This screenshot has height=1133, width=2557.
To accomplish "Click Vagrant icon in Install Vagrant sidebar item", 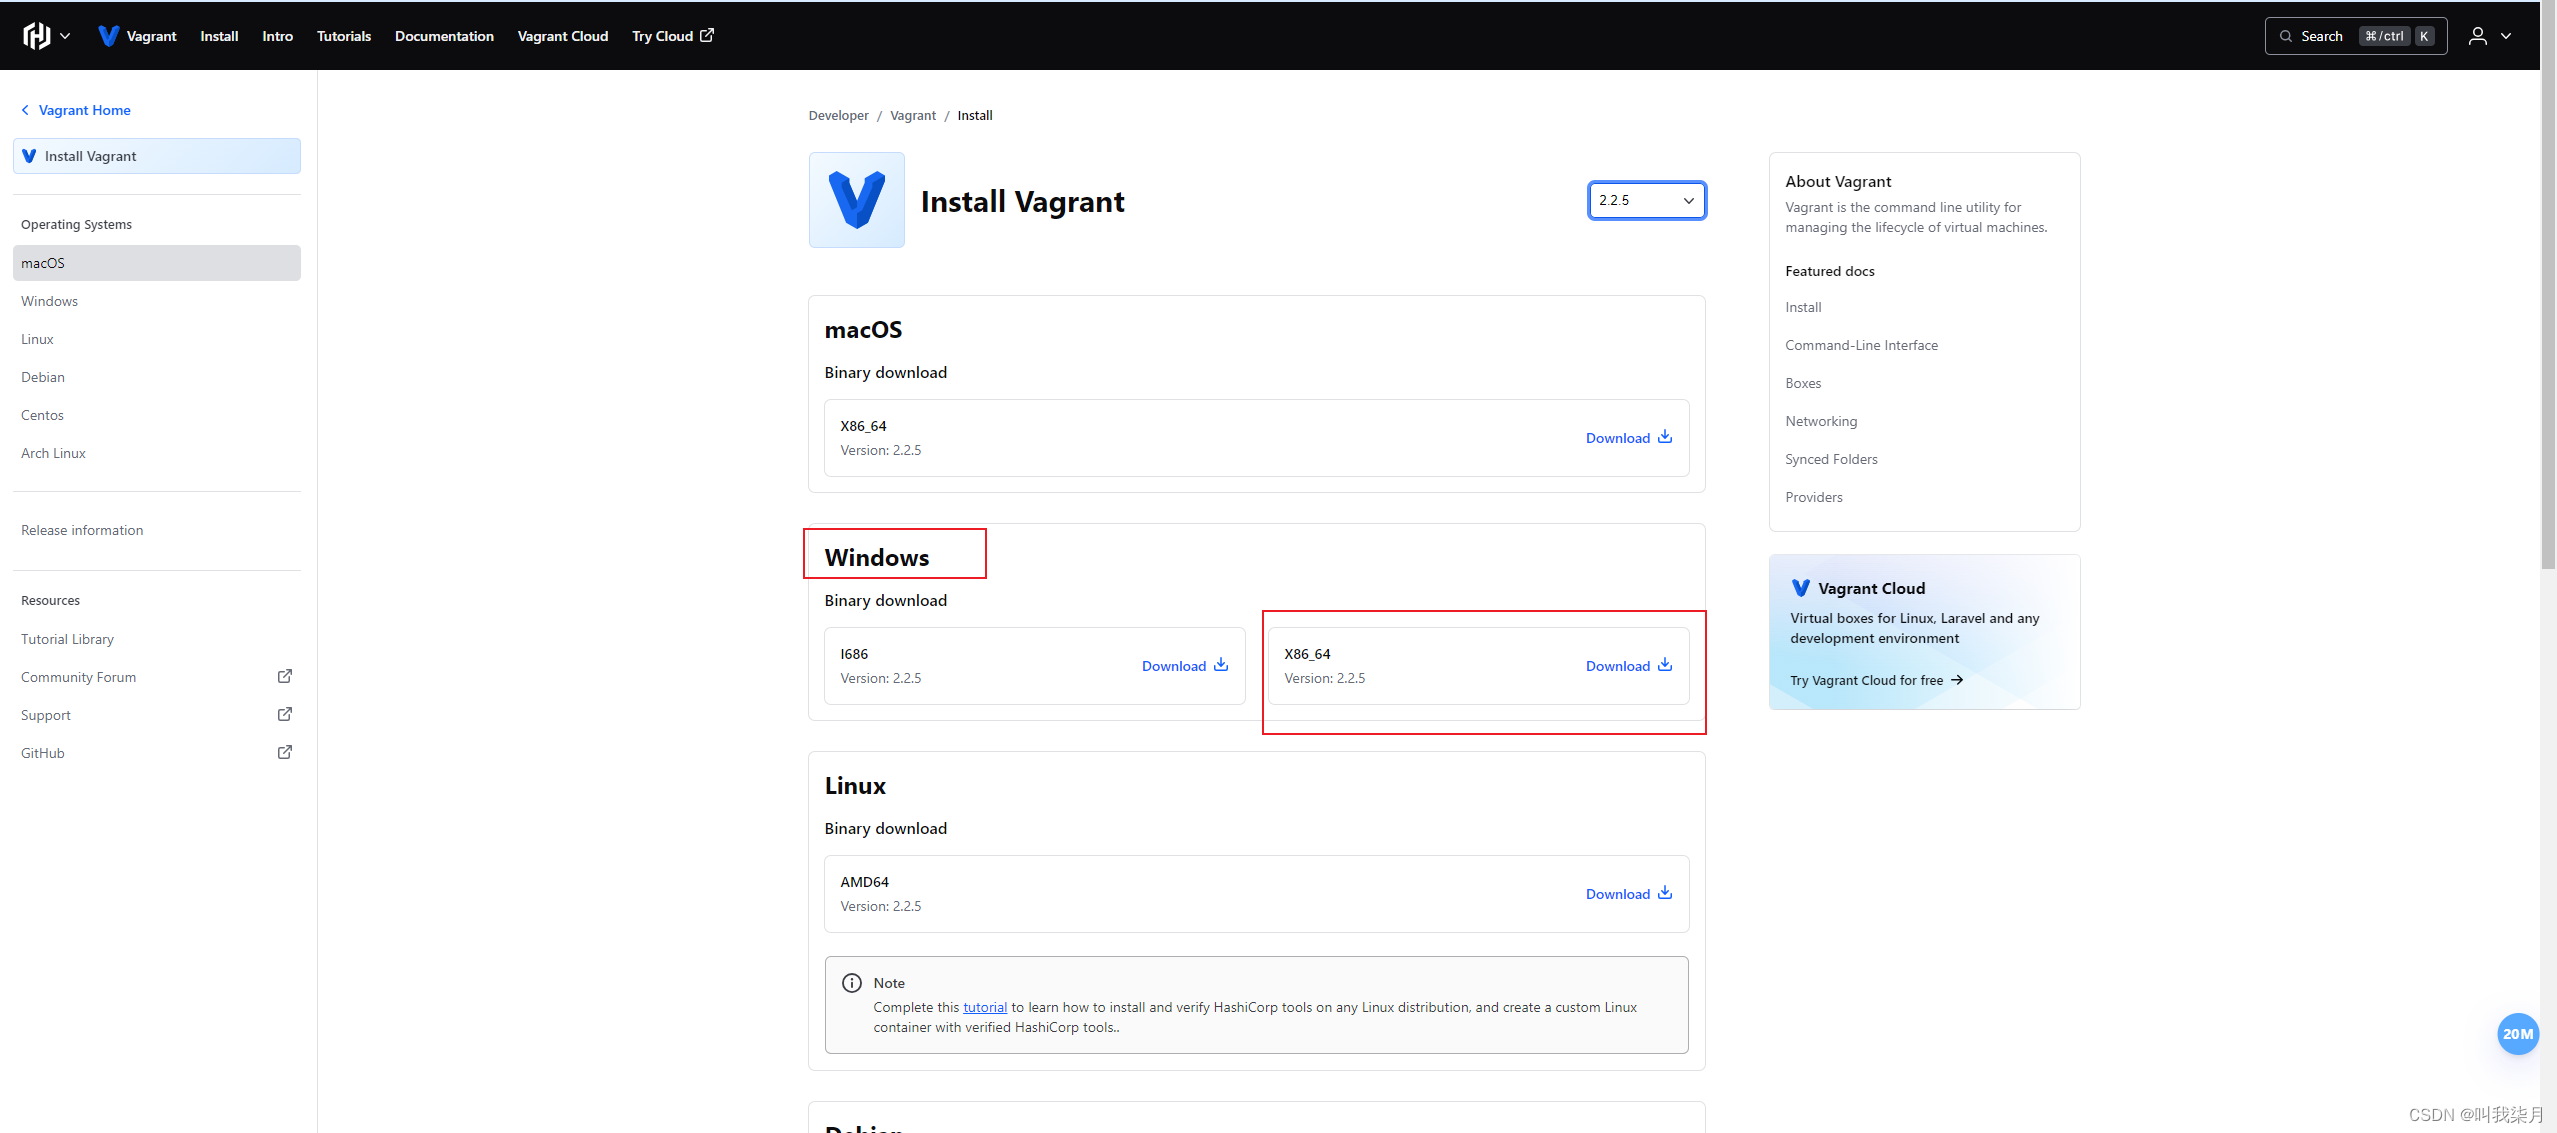I will (x=29, y=156).
